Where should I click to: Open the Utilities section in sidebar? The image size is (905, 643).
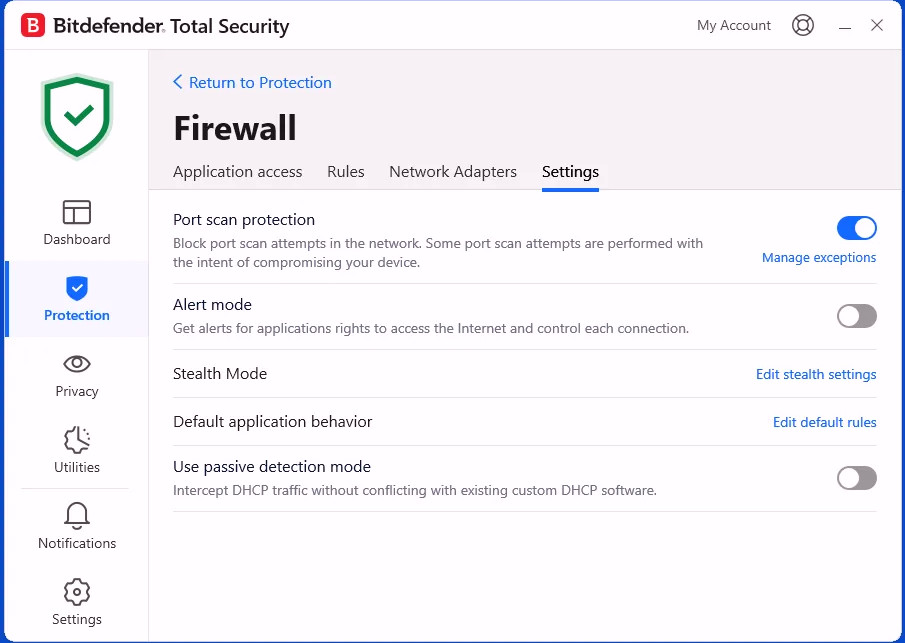coord(77,451)
